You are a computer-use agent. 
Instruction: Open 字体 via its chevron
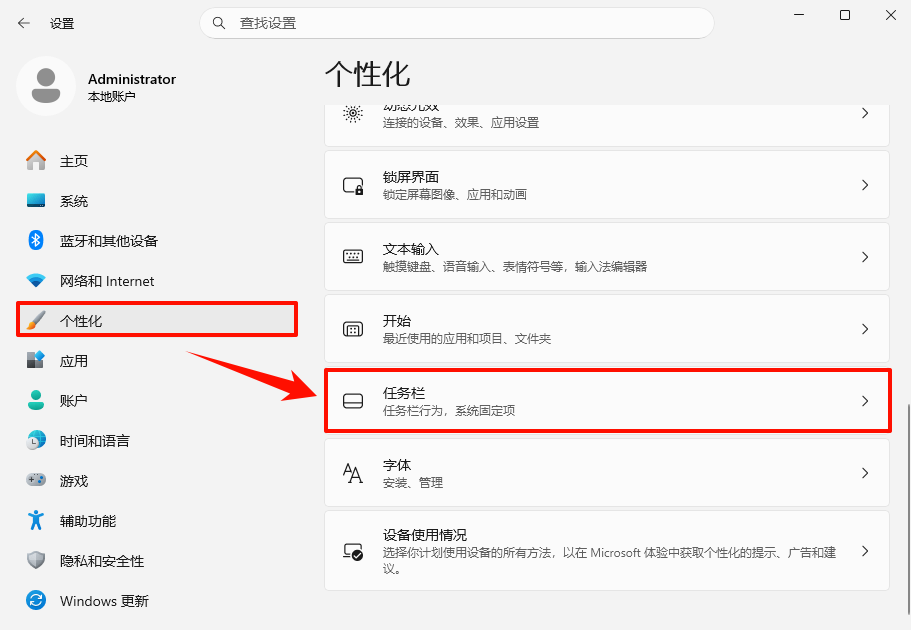click(x=865, y=473)
